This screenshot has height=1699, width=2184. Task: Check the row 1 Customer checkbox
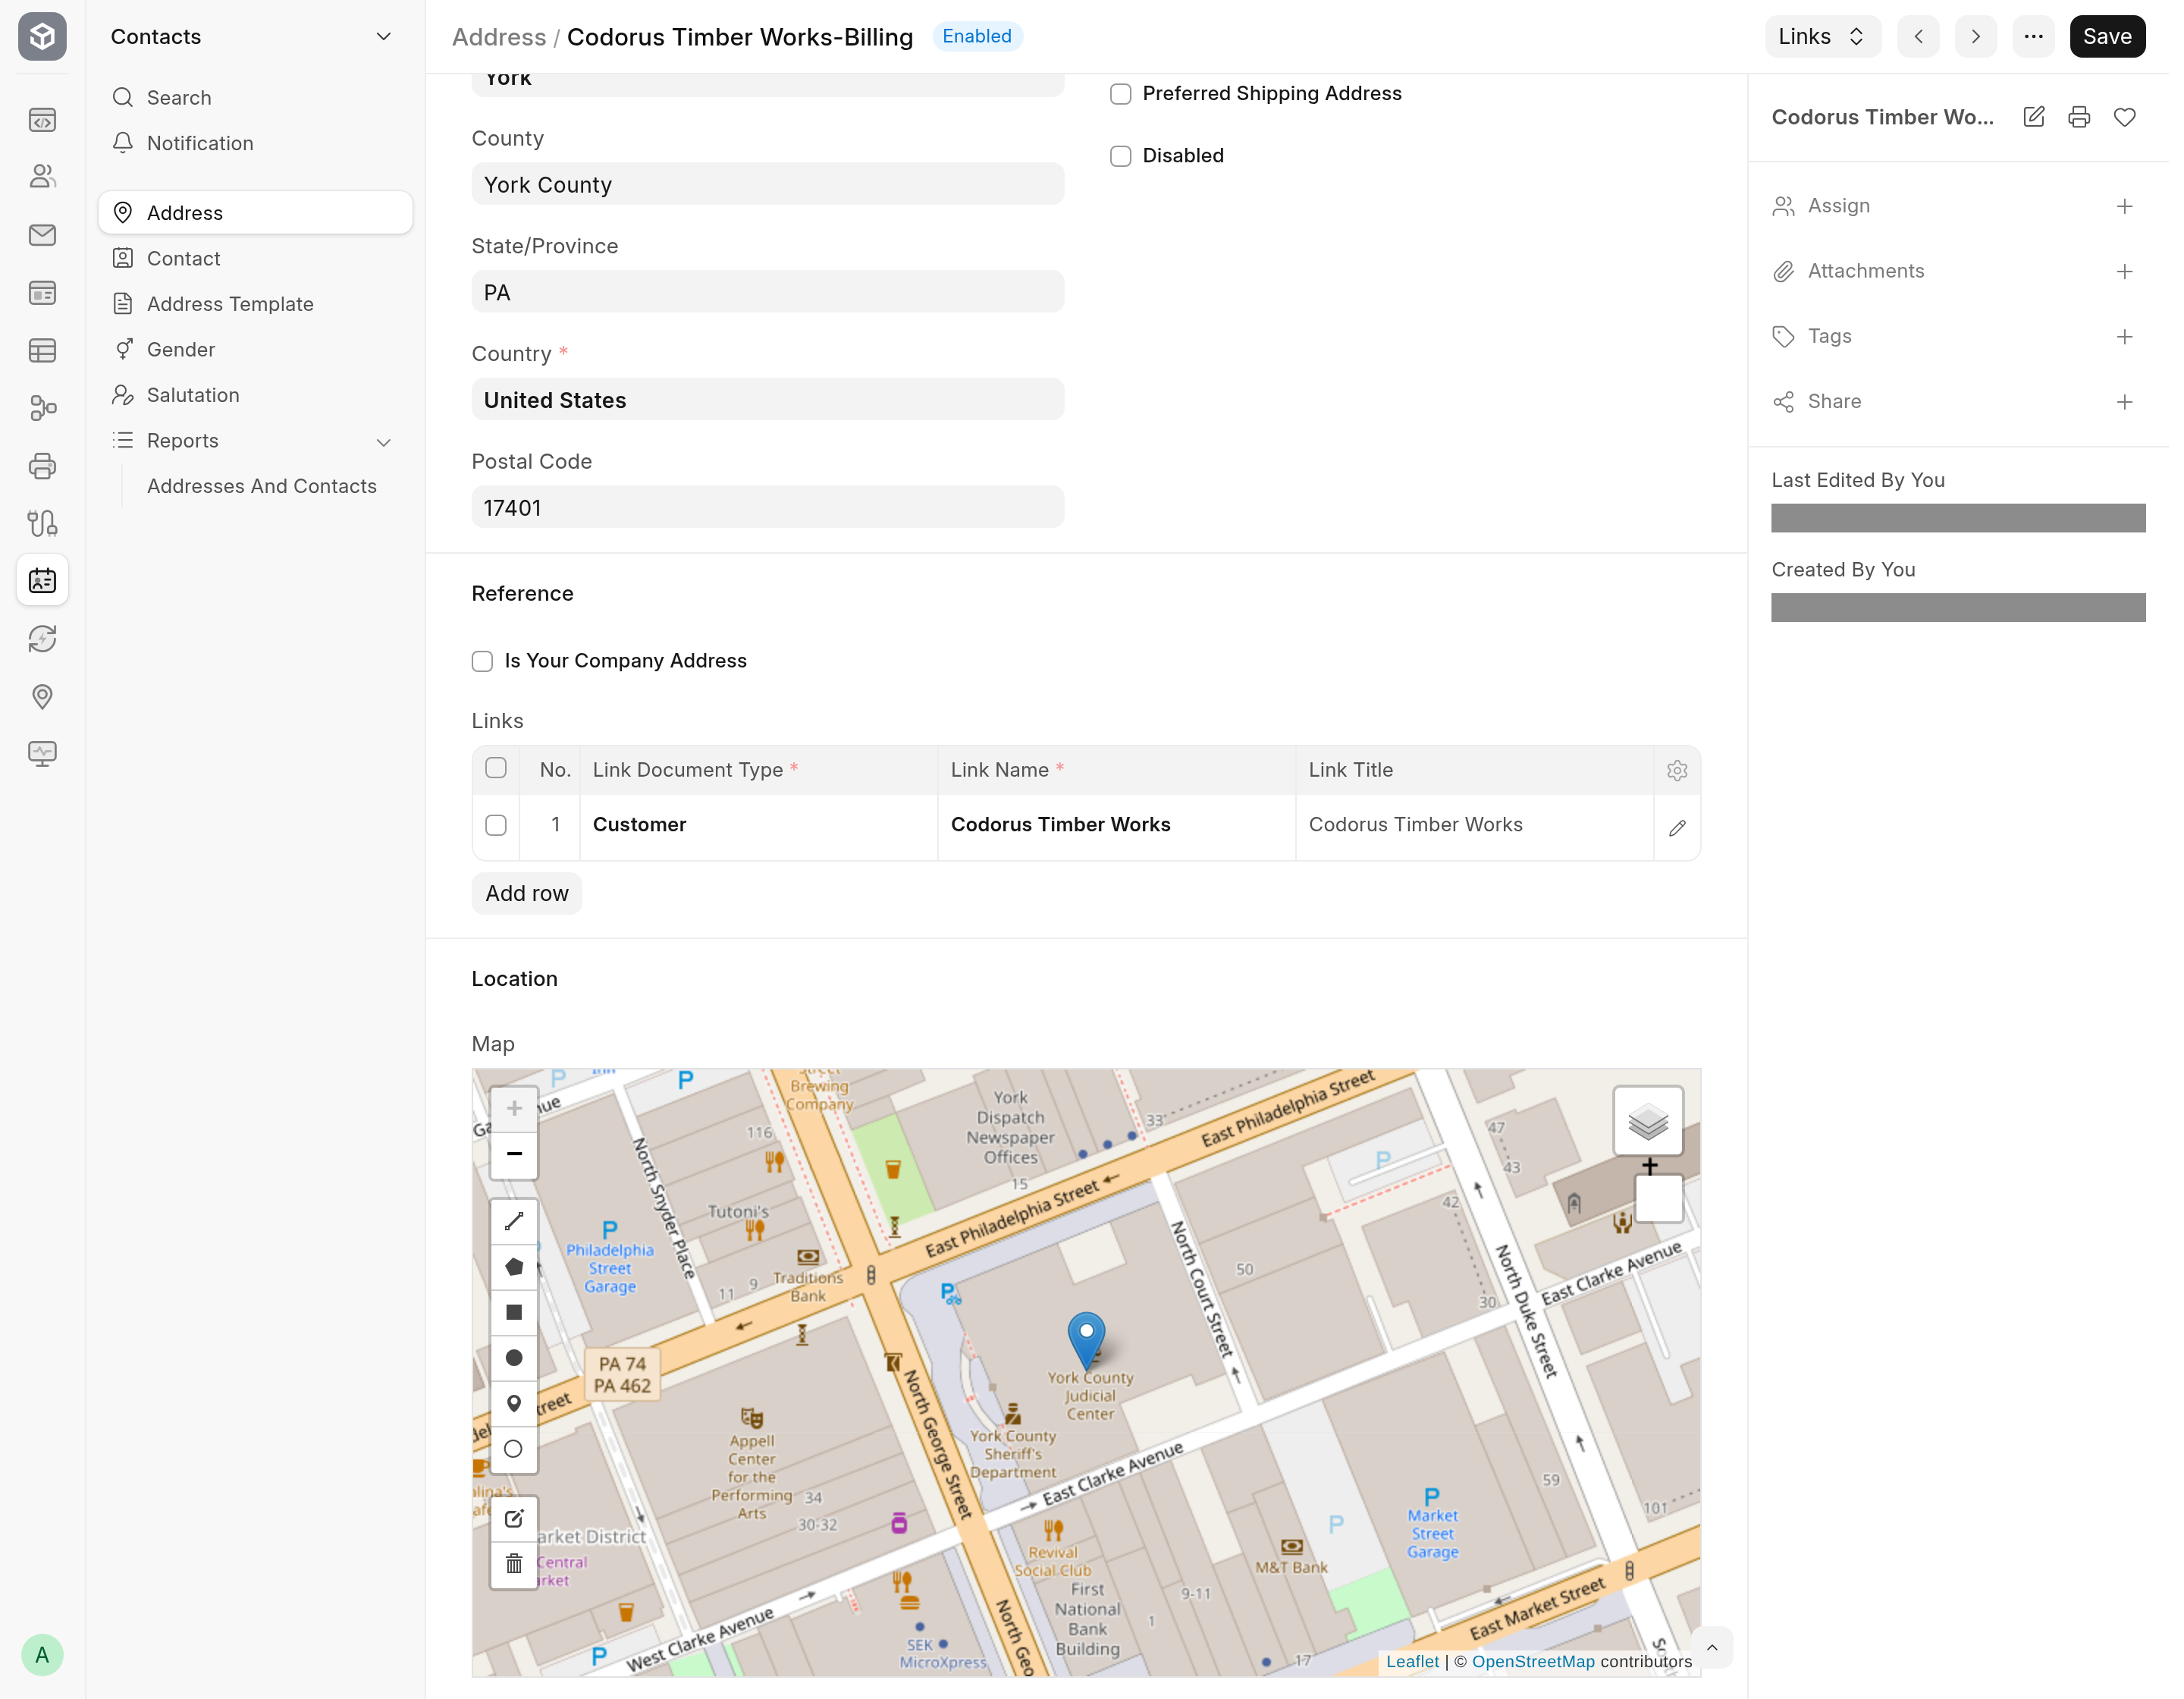[496, 825]
